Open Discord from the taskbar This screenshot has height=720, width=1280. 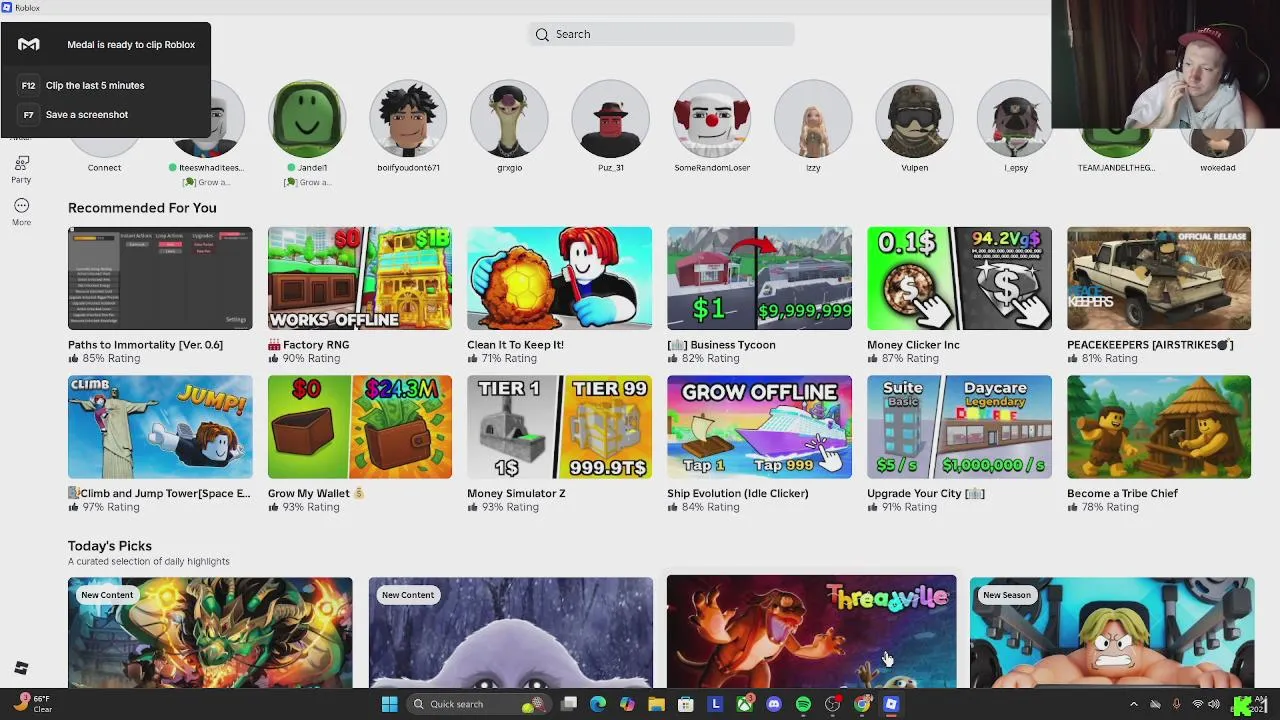773,704
